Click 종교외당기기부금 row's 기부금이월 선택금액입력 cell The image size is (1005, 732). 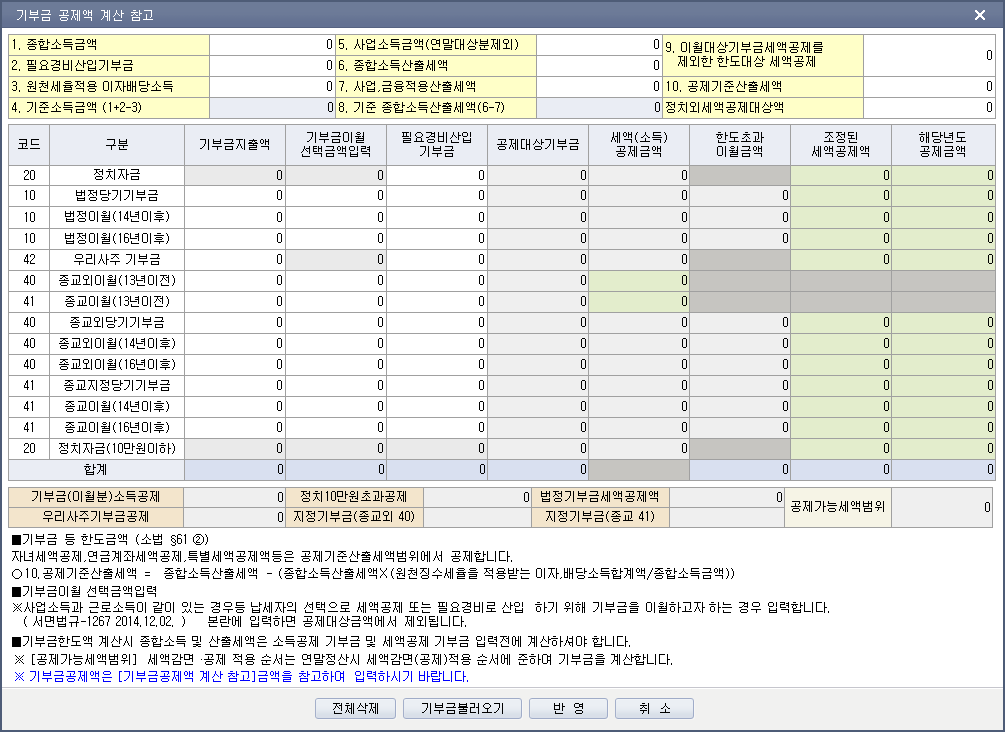336,322
